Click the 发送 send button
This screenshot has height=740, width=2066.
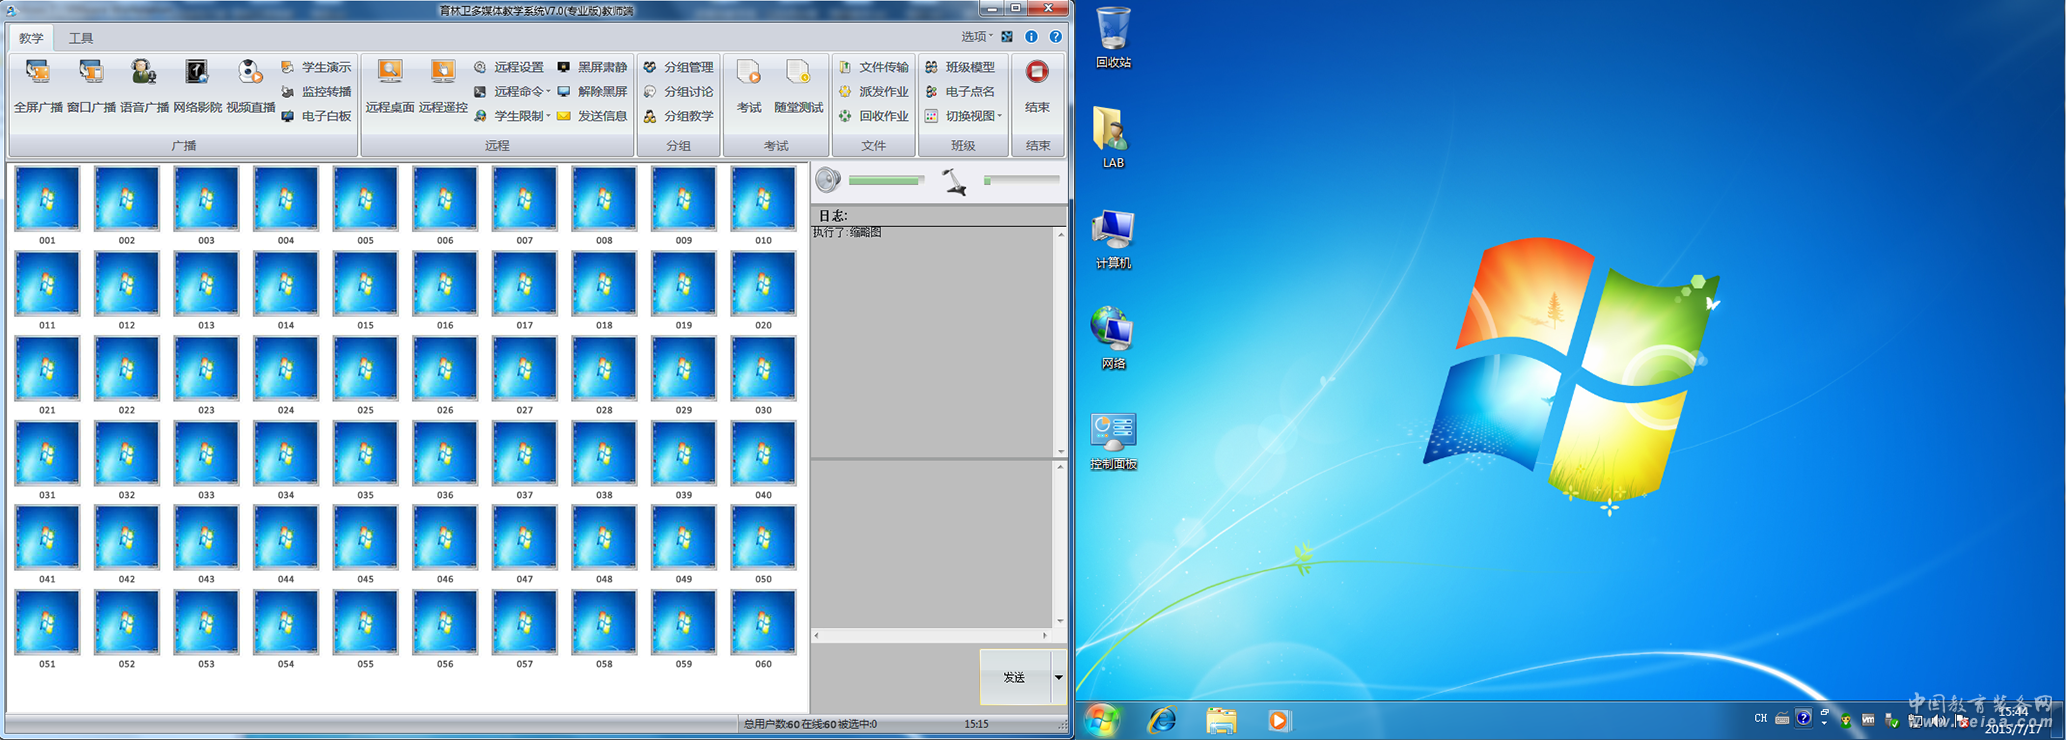tap(1014, 677)
